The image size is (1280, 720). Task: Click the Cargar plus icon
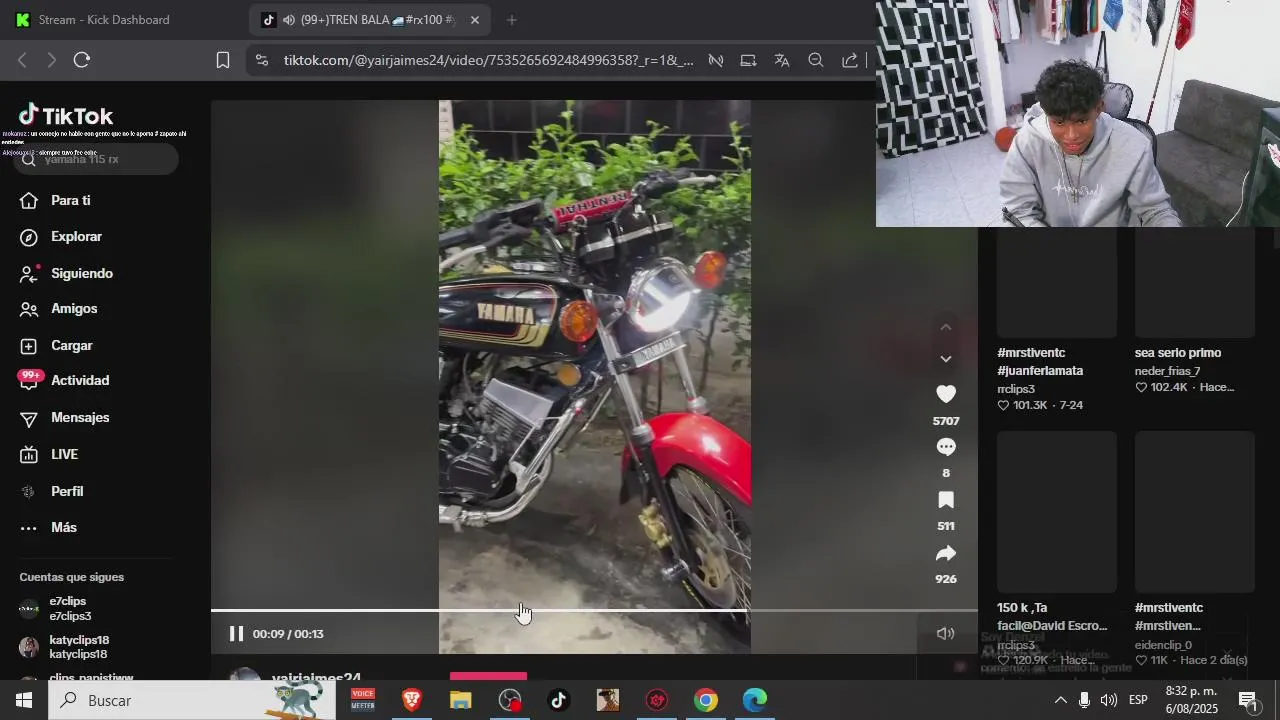pyautogui.click(x=29, y=346)
